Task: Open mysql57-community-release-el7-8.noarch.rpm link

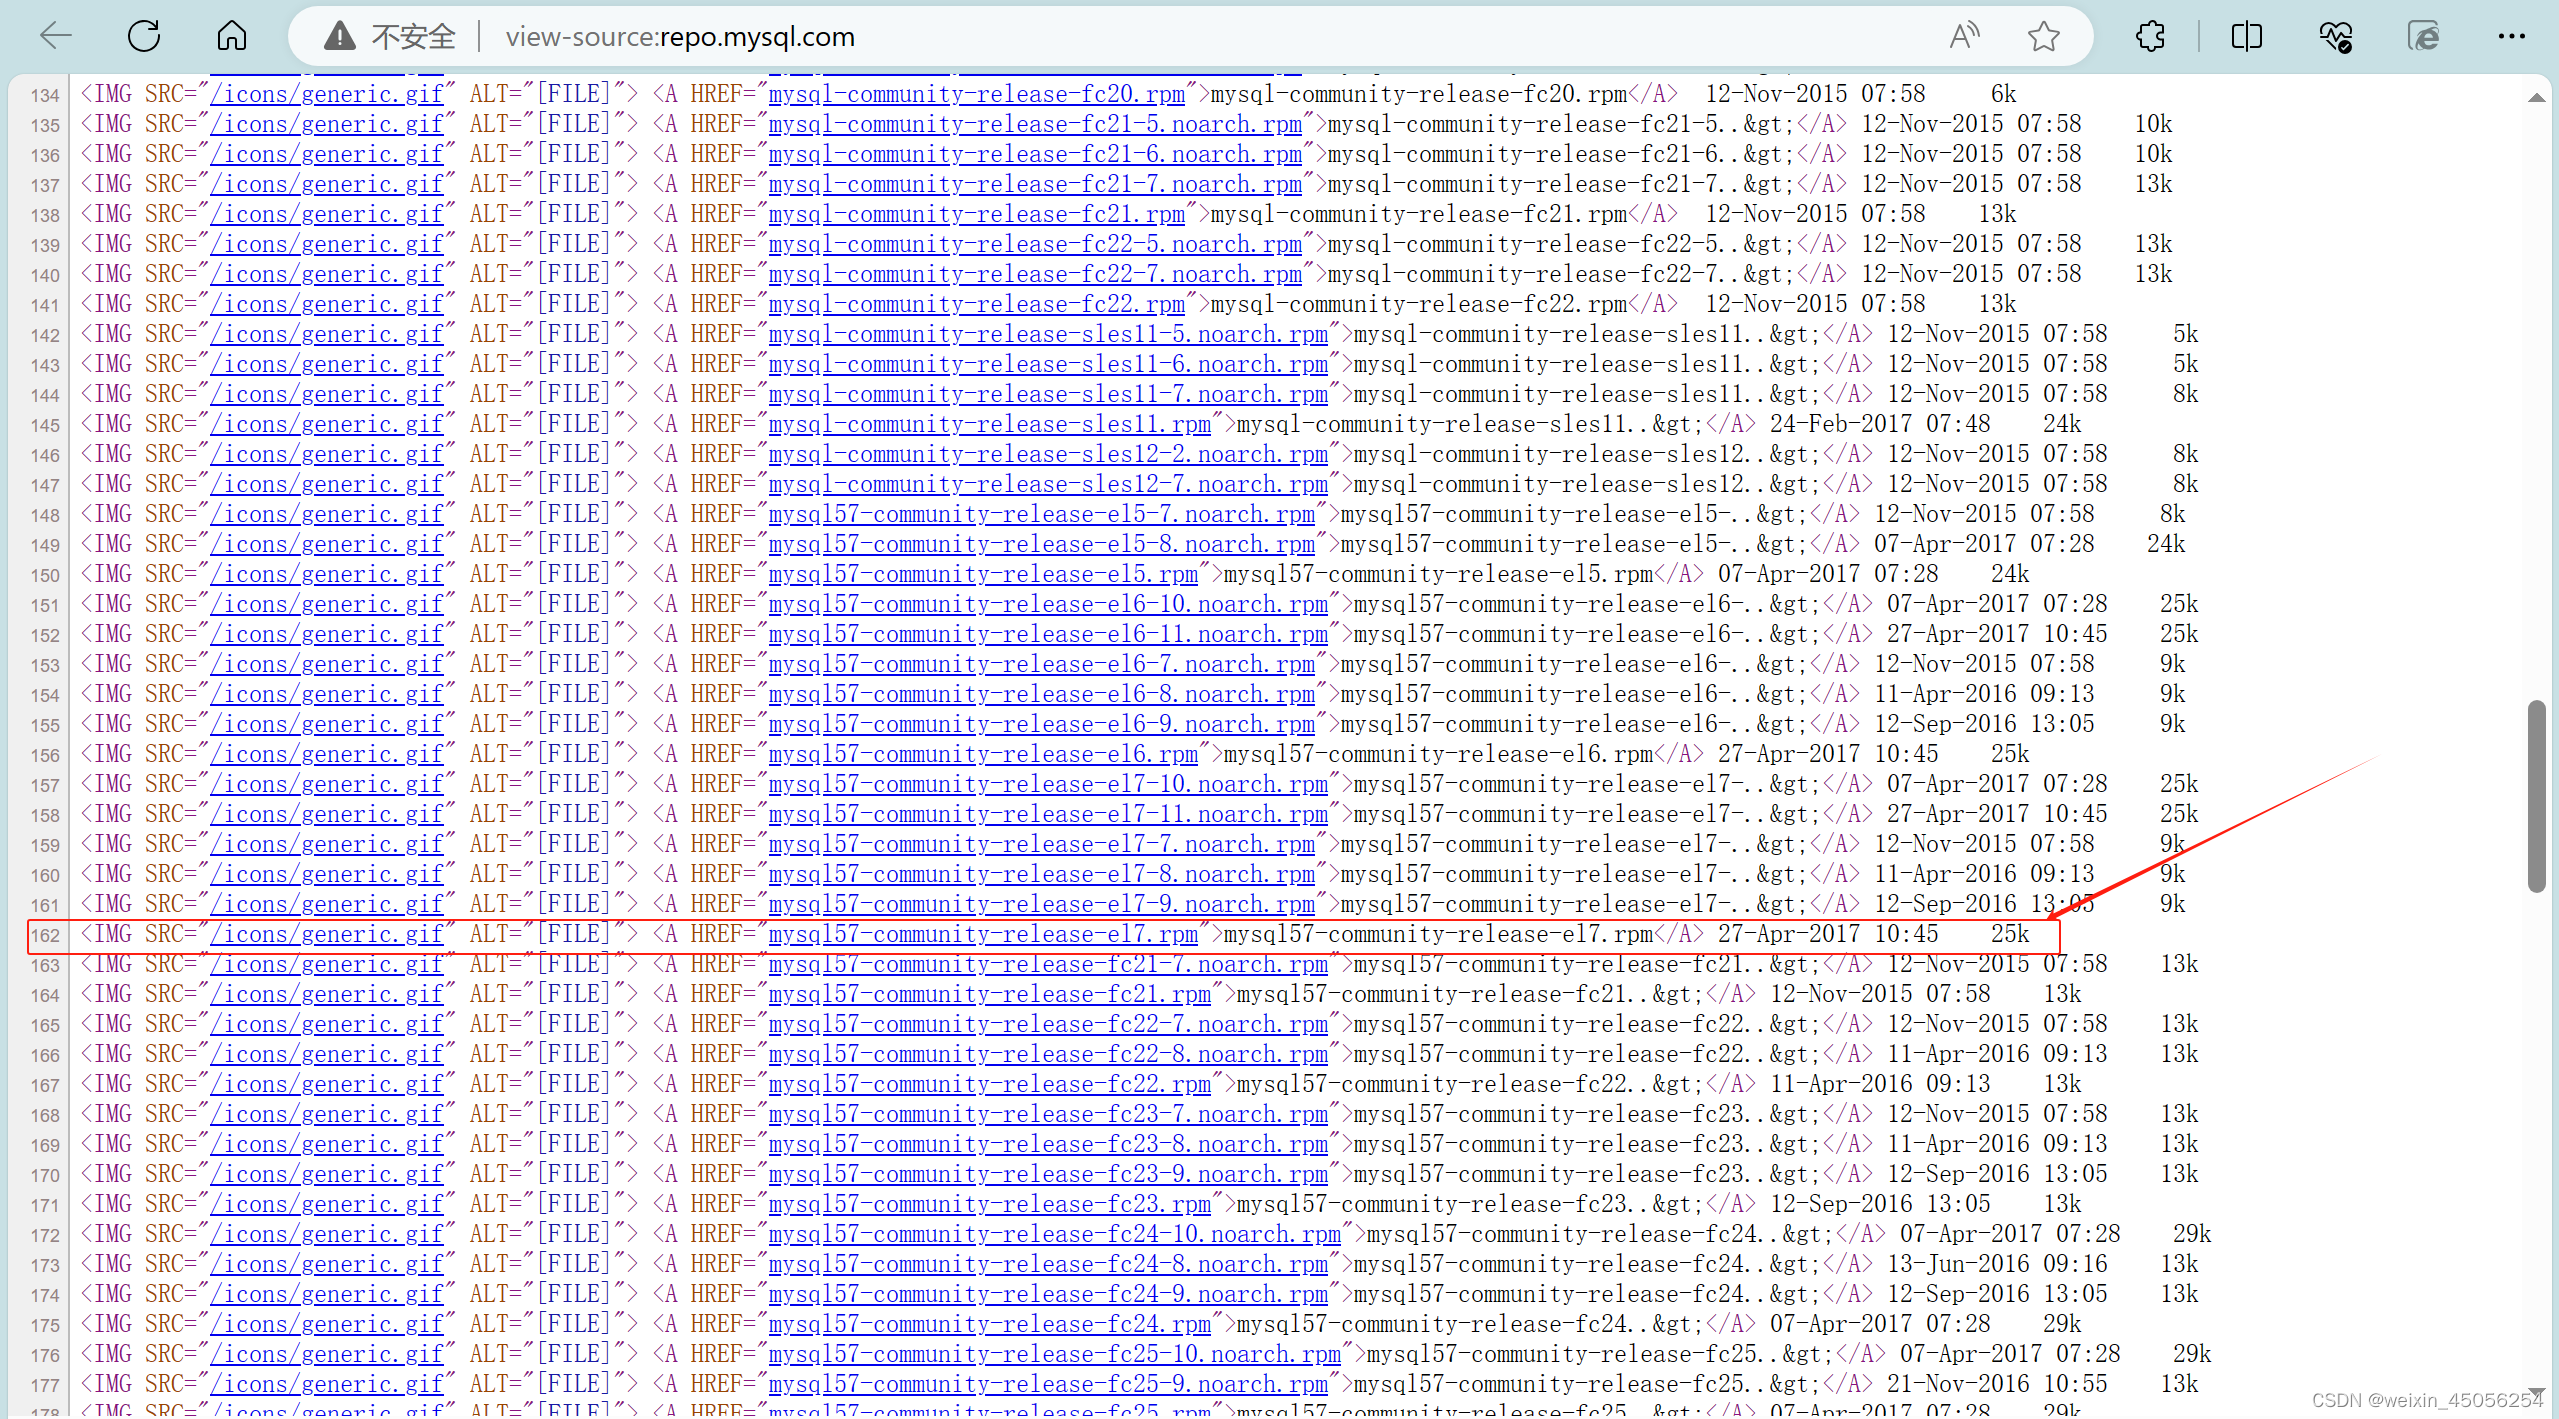Action: coord(1041,874)
